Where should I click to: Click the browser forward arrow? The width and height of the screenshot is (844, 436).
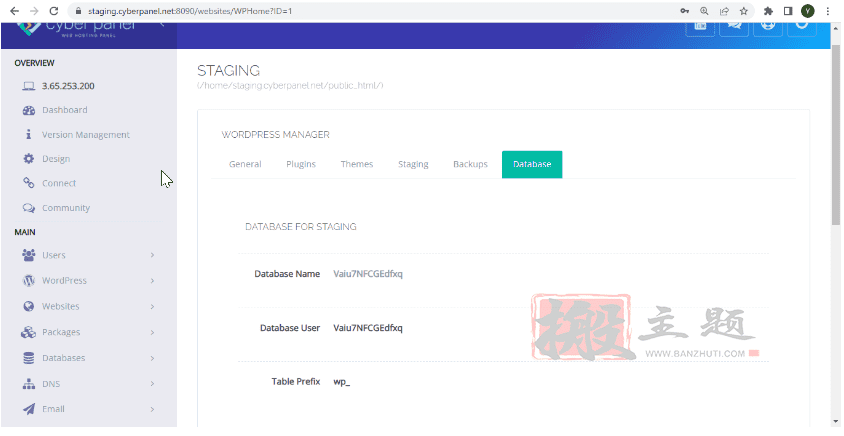34,11
